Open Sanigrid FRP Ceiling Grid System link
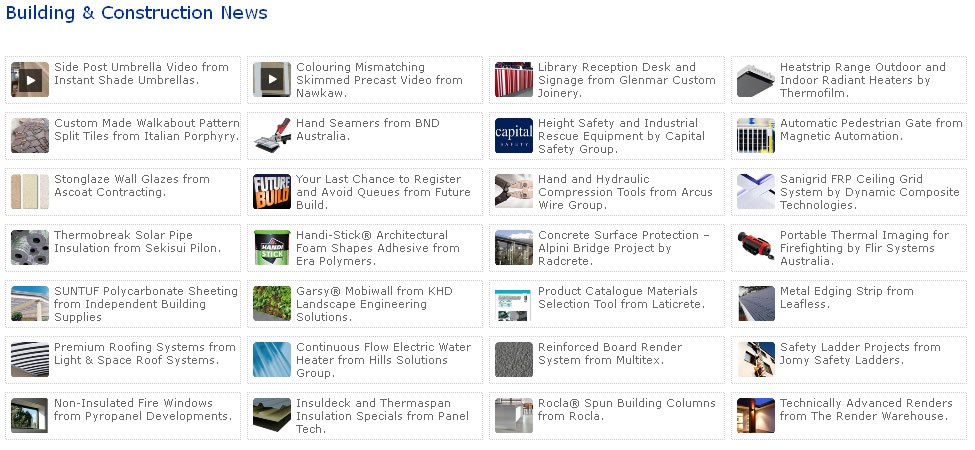Image resolution: width=975 pixels, height=450 pixels. click(869, 191)
